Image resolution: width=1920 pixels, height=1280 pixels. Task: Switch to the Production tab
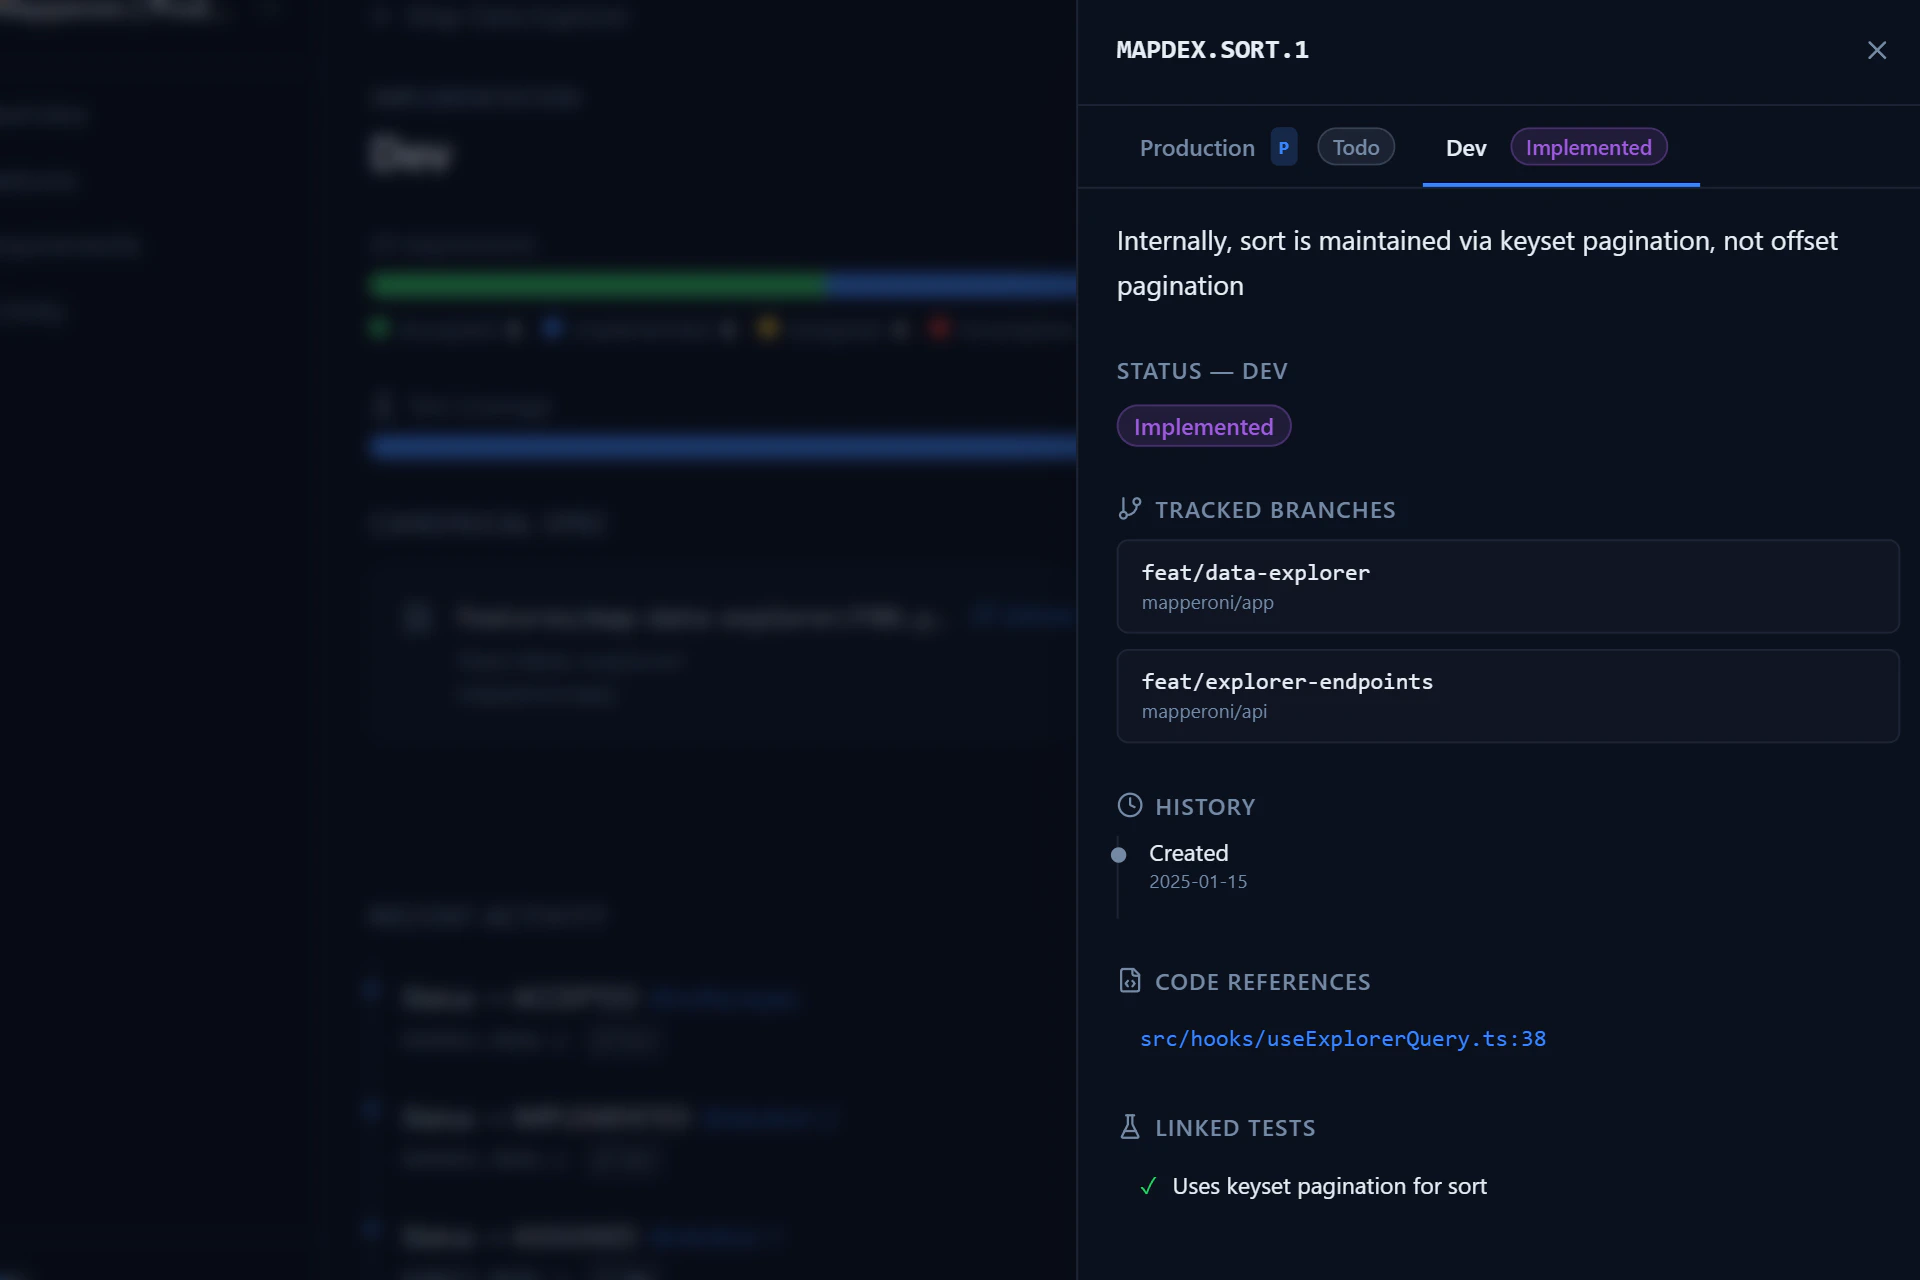tap(1196, 147)
